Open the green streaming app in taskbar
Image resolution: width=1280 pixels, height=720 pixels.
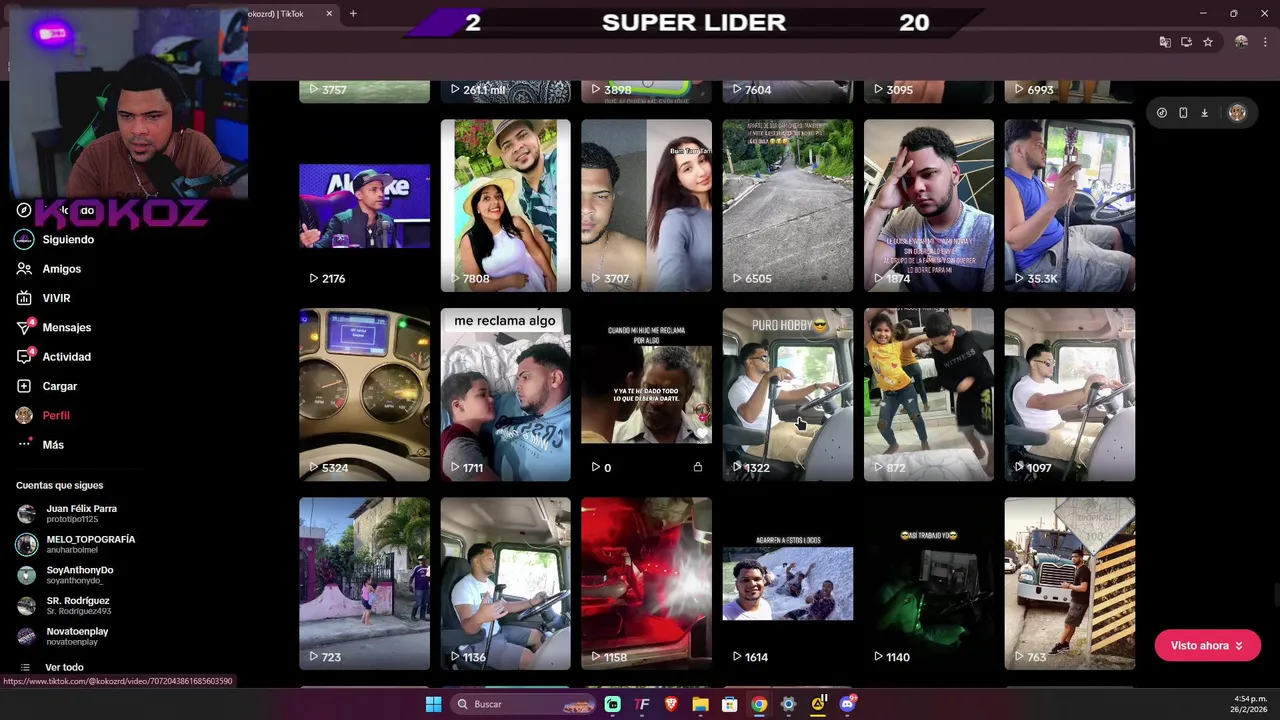[612, 704]
